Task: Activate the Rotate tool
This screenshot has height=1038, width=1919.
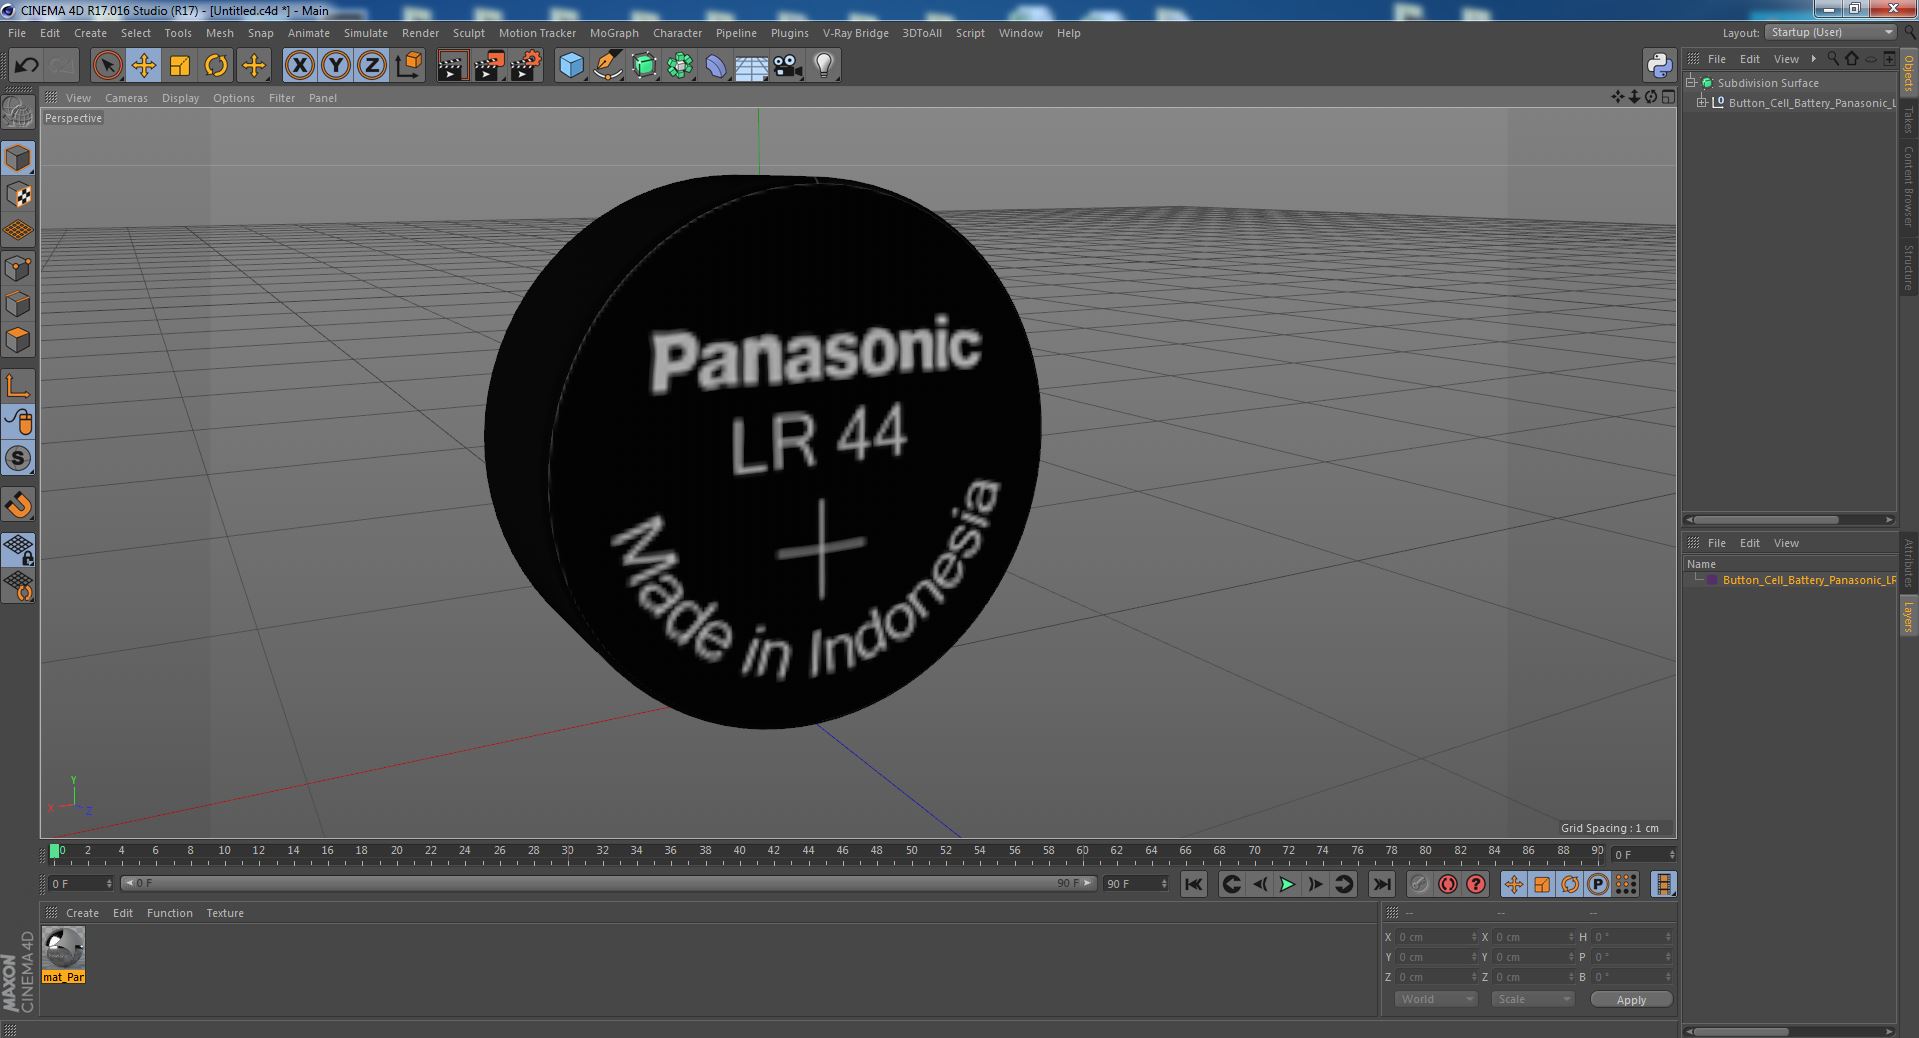Action: (x=216, y=66)
